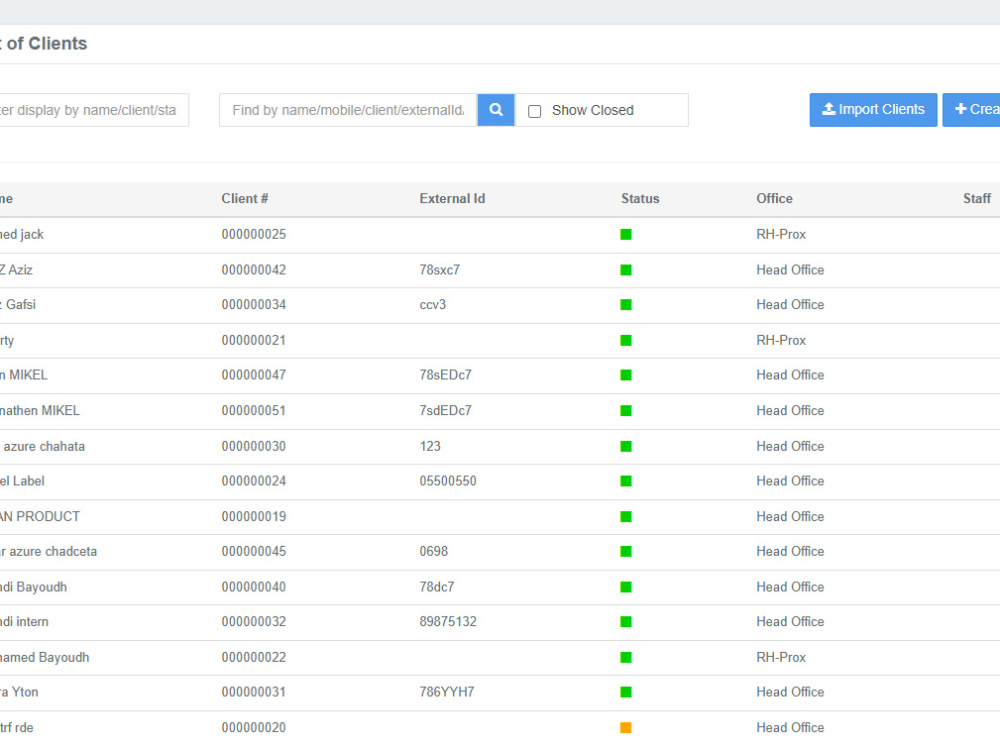The width and height of the screenshot is (1000, 749).
Task: Click Head Office for client 000000020
Action: (x=790, y=727)
